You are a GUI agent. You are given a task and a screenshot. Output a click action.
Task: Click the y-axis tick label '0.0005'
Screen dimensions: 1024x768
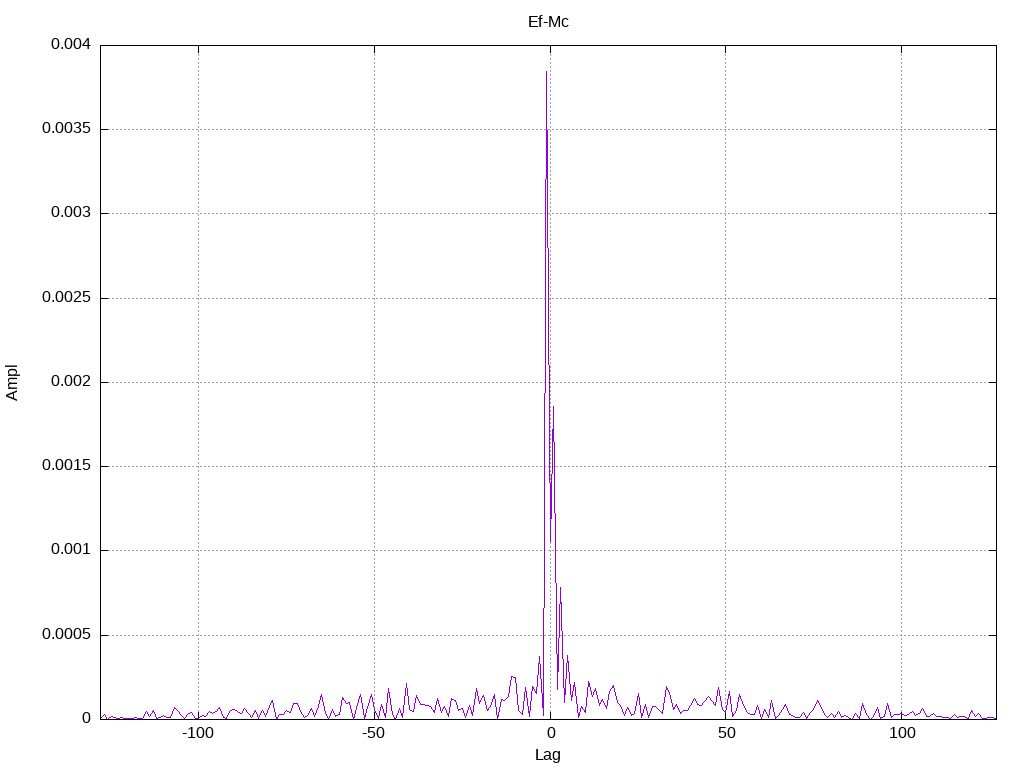point(67,635)
